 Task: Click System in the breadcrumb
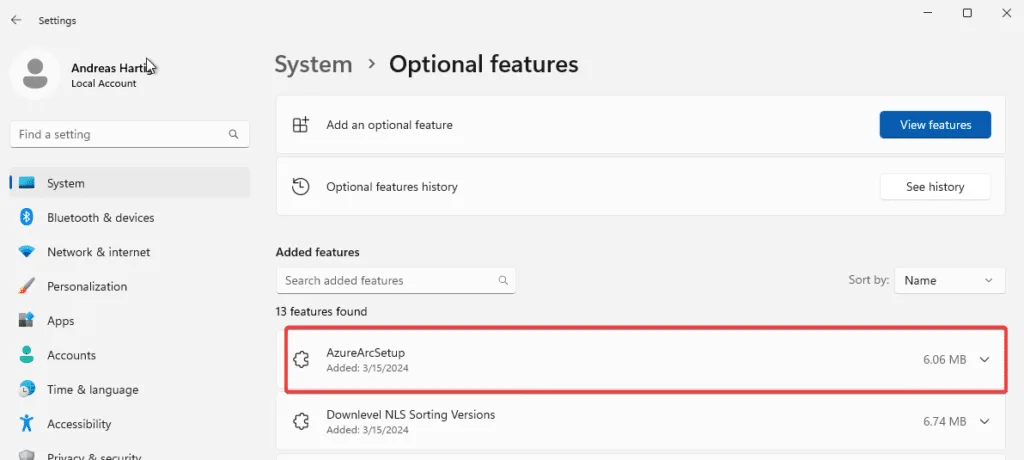pos(313,65)
